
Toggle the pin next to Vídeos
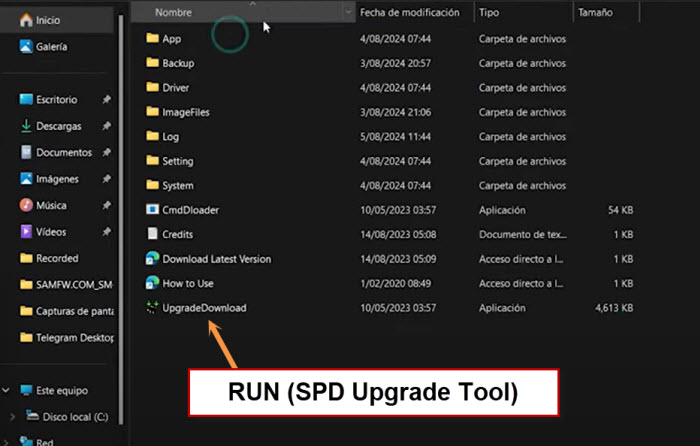[106, 231]
